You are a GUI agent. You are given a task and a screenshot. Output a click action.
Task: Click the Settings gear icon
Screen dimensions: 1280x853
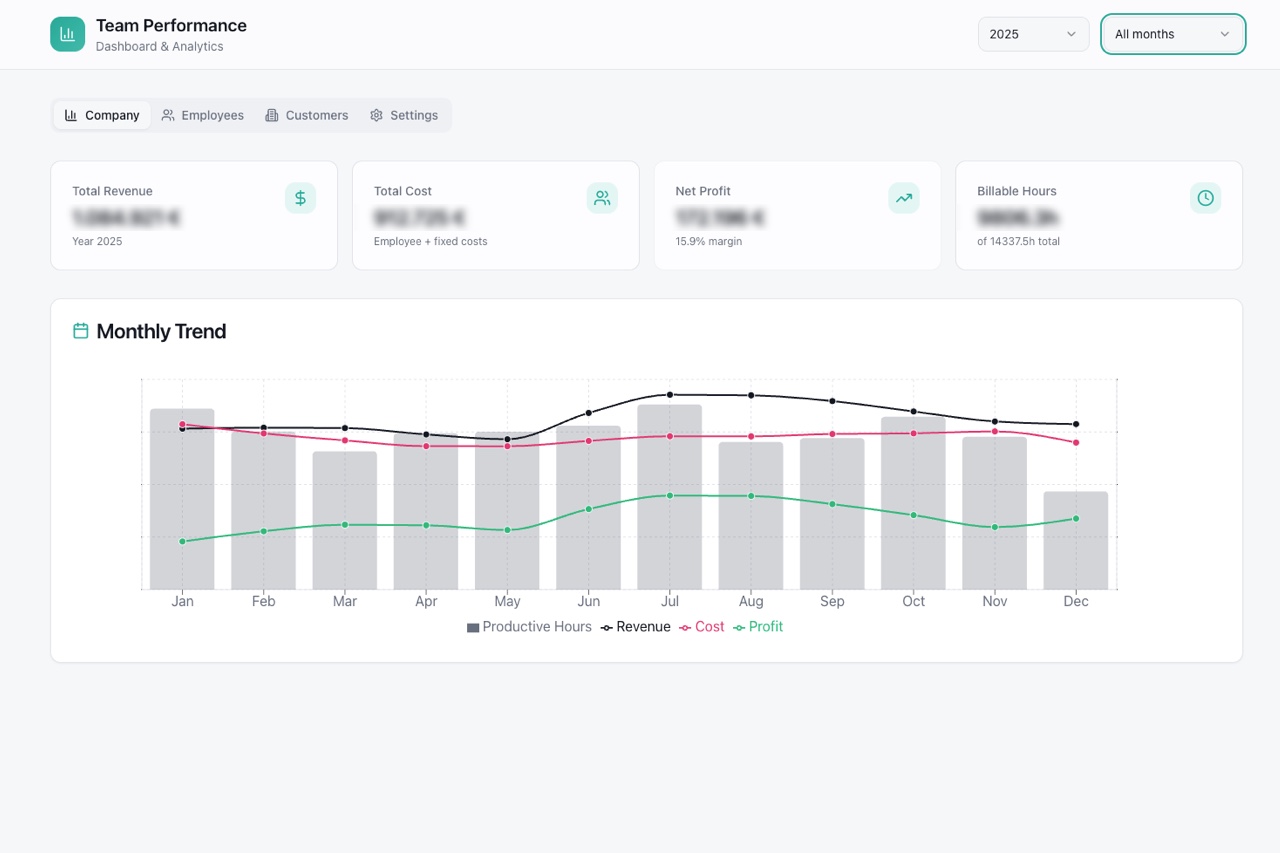point(375,115)
